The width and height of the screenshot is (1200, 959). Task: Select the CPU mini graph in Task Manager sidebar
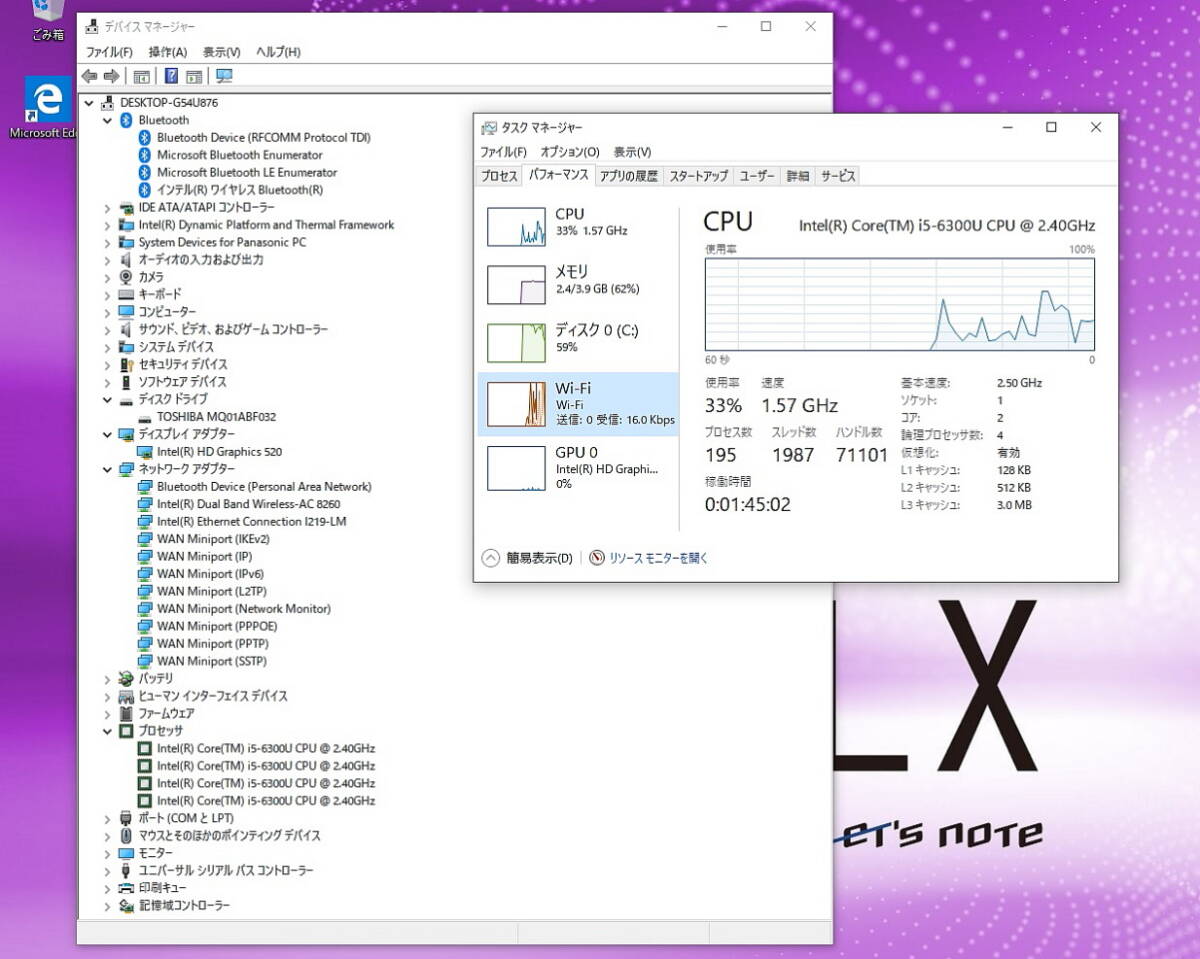pyautogui.click(x=517, y=226)
